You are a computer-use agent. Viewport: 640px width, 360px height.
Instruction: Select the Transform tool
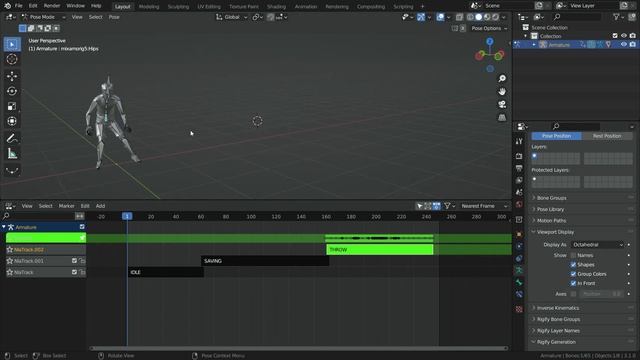(12, 121)
